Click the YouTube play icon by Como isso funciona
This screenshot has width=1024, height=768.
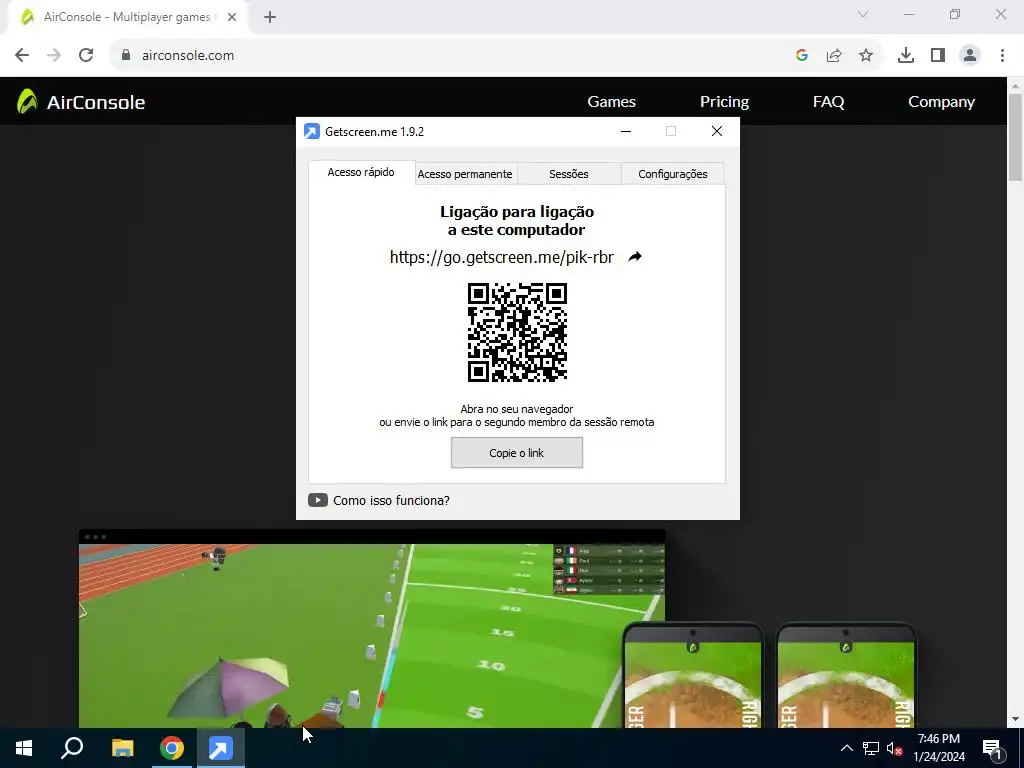click(x=317, y=500)
